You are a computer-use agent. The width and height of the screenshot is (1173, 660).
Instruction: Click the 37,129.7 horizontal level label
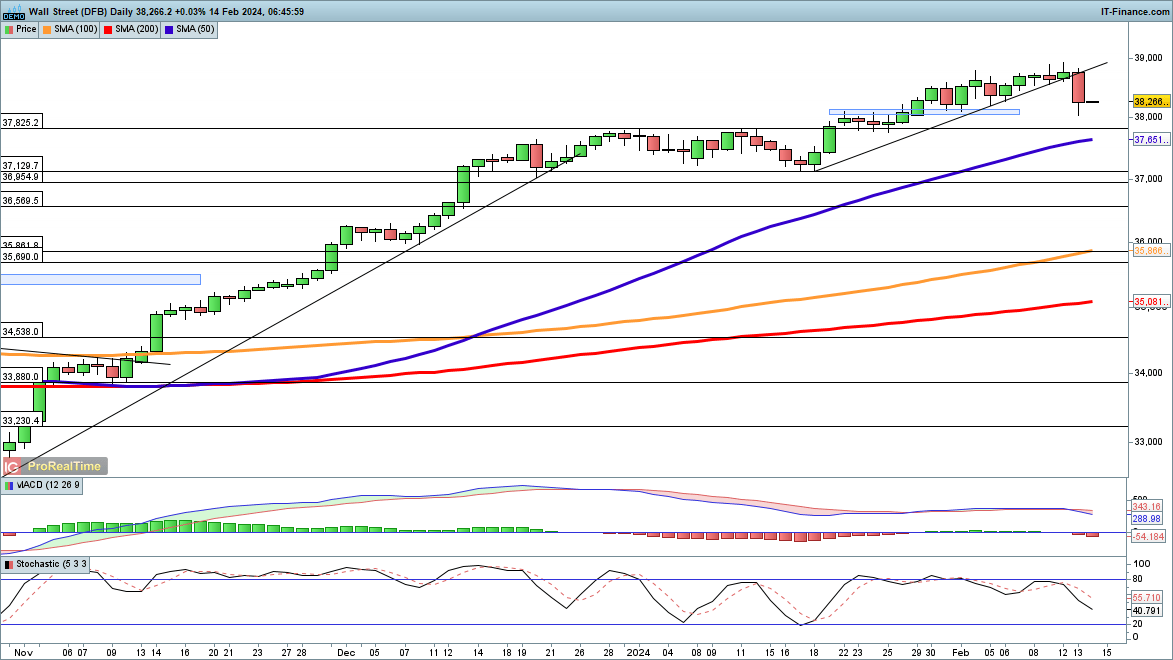coord(21,166)
